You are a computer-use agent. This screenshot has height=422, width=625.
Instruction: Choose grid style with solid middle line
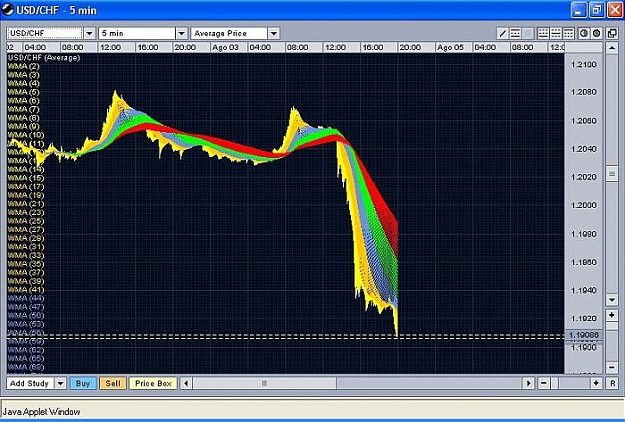556,33
